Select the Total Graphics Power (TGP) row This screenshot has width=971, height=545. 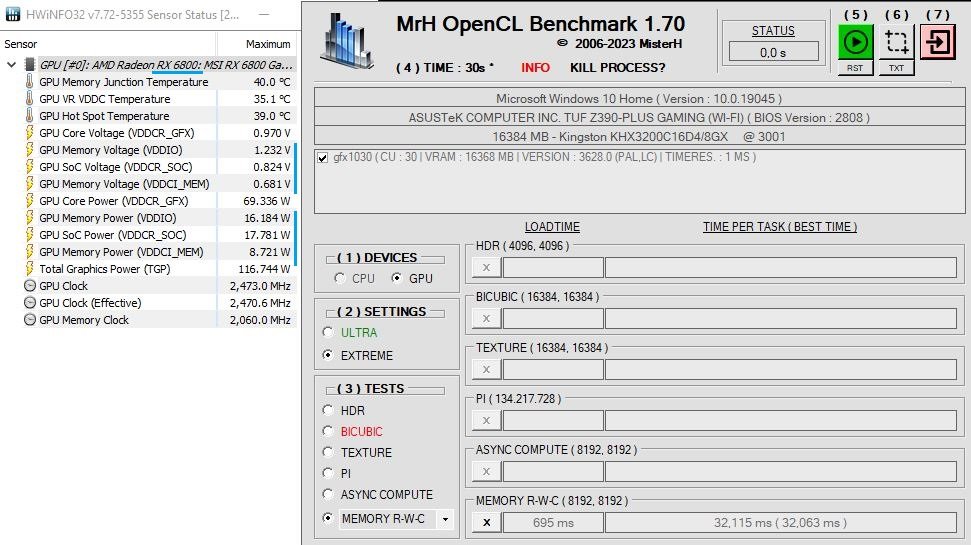(160, 269)
